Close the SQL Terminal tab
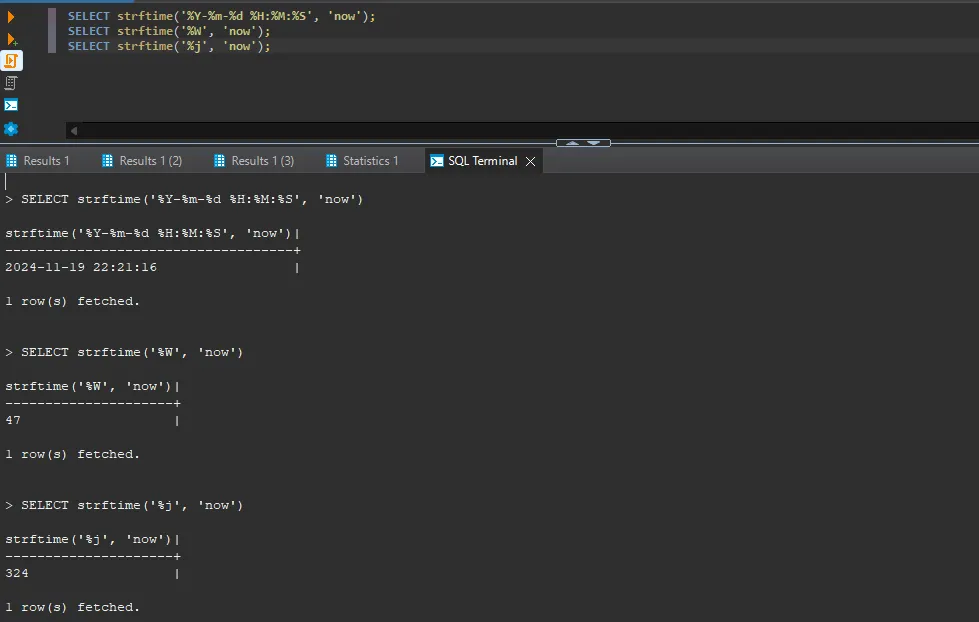The width and height of the screenshot is (979, 622). point(530,161)
